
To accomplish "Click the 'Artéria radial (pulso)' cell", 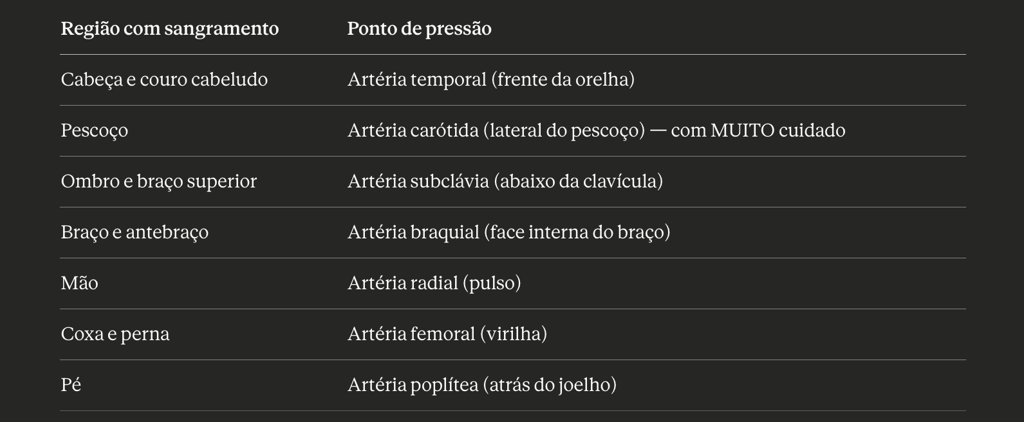I will tap(434, 284).
